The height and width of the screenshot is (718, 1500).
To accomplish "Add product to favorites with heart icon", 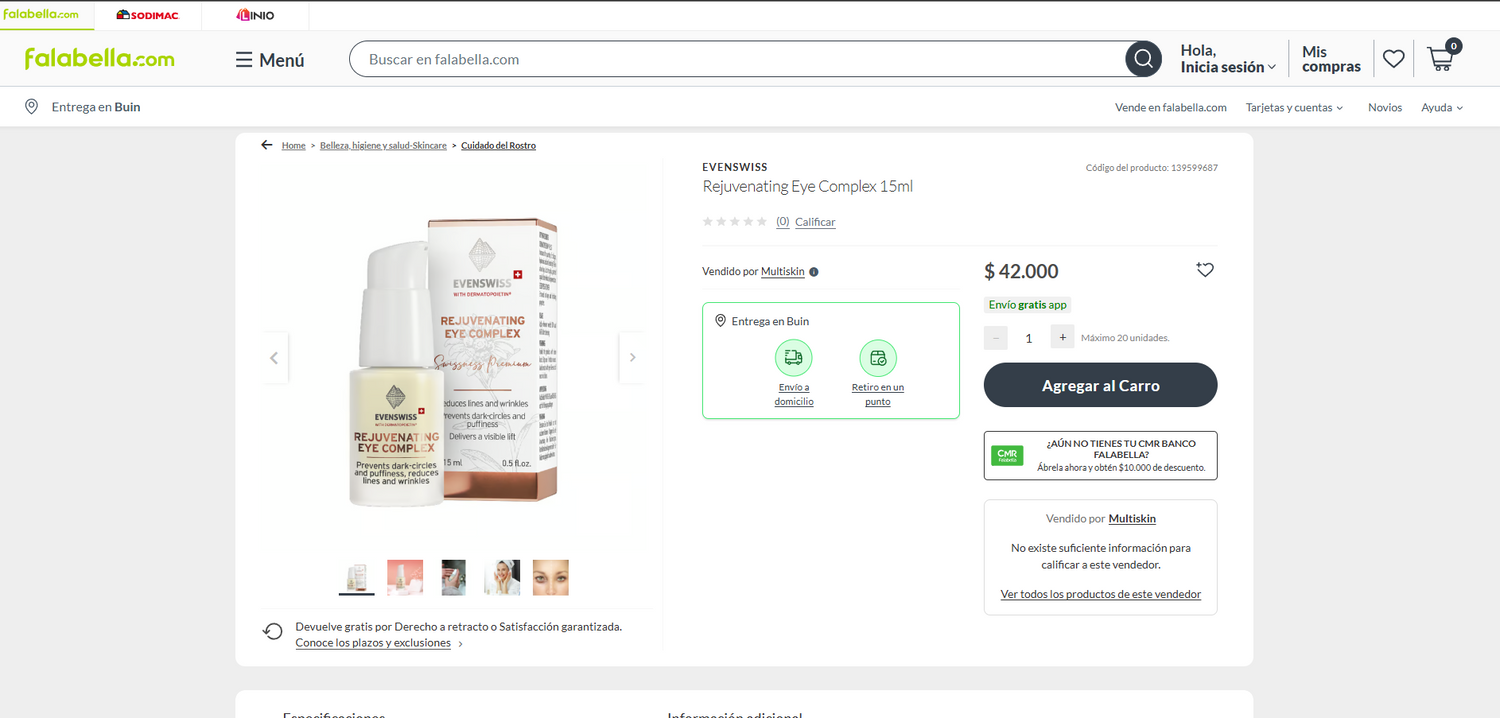I will point(1205,270).
